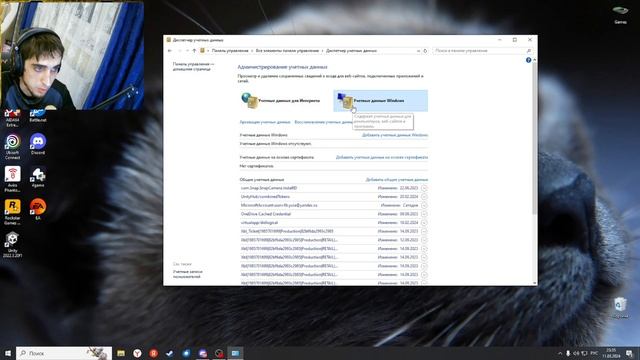The height and width of the screenshot is (360, 640).
Task: Show hidden system tray icons
Action: [560, 353]
